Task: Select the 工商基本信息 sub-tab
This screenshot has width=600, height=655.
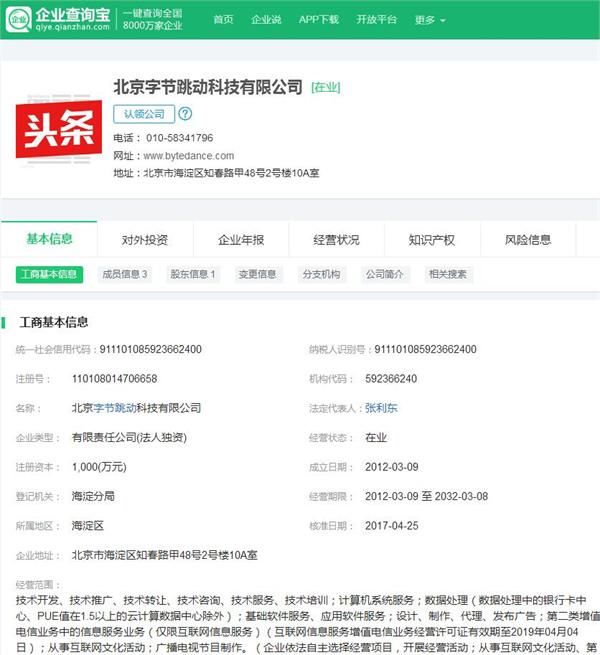Action: [x=49, y=274]
